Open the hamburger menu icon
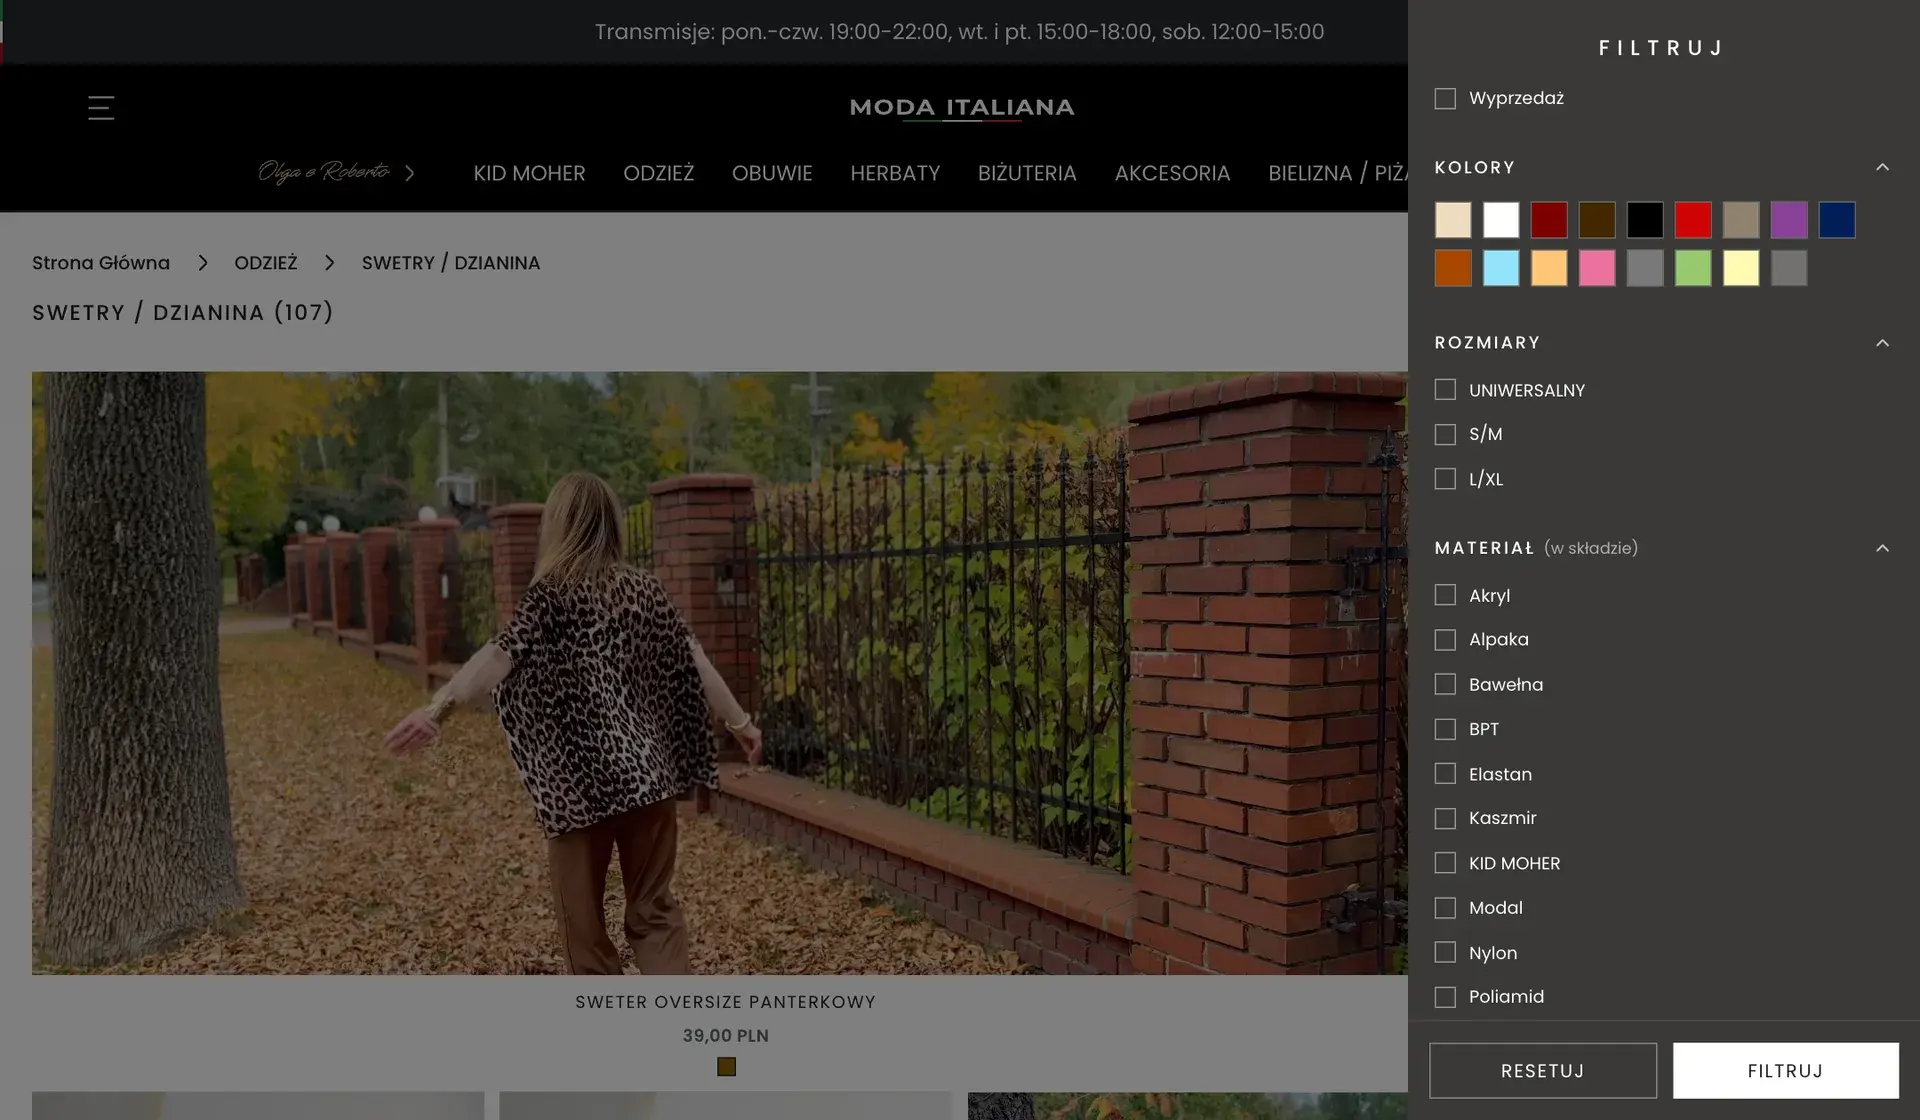Screen dimensions: 1920x1120 click(x=101, y=108)
